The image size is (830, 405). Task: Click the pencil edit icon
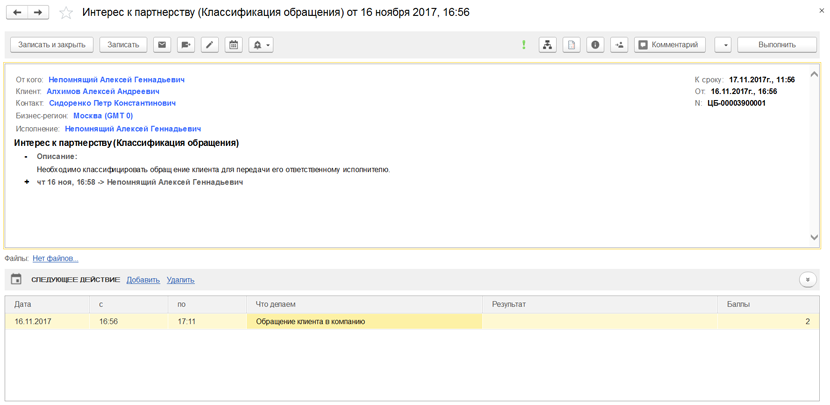coord(210,45)
